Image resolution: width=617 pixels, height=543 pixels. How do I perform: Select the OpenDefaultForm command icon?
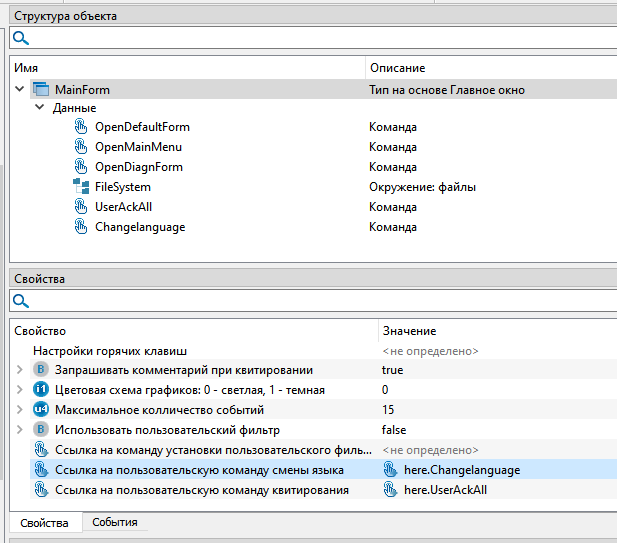(81, 127)
